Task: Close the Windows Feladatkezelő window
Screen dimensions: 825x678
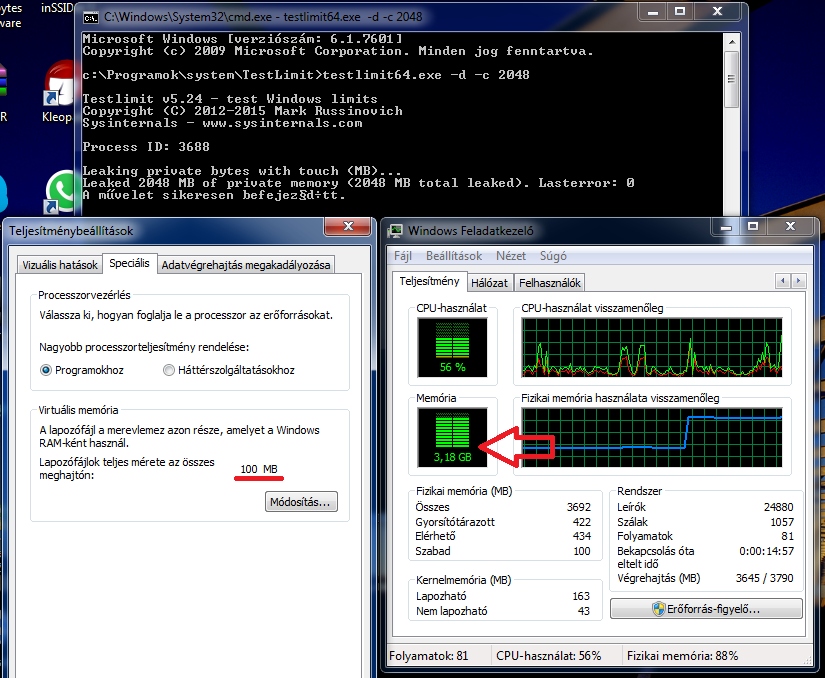Action: 790,227
